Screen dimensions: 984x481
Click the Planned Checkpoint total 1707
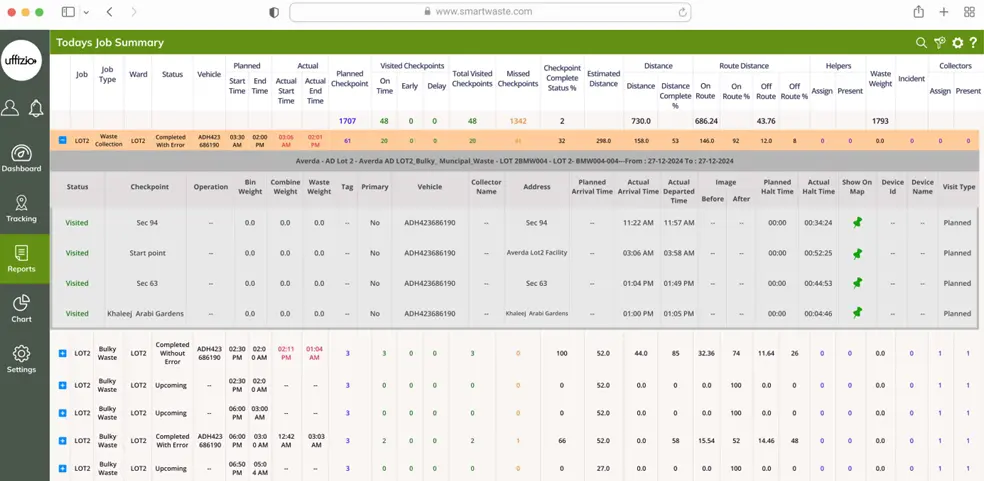(347, 121)
